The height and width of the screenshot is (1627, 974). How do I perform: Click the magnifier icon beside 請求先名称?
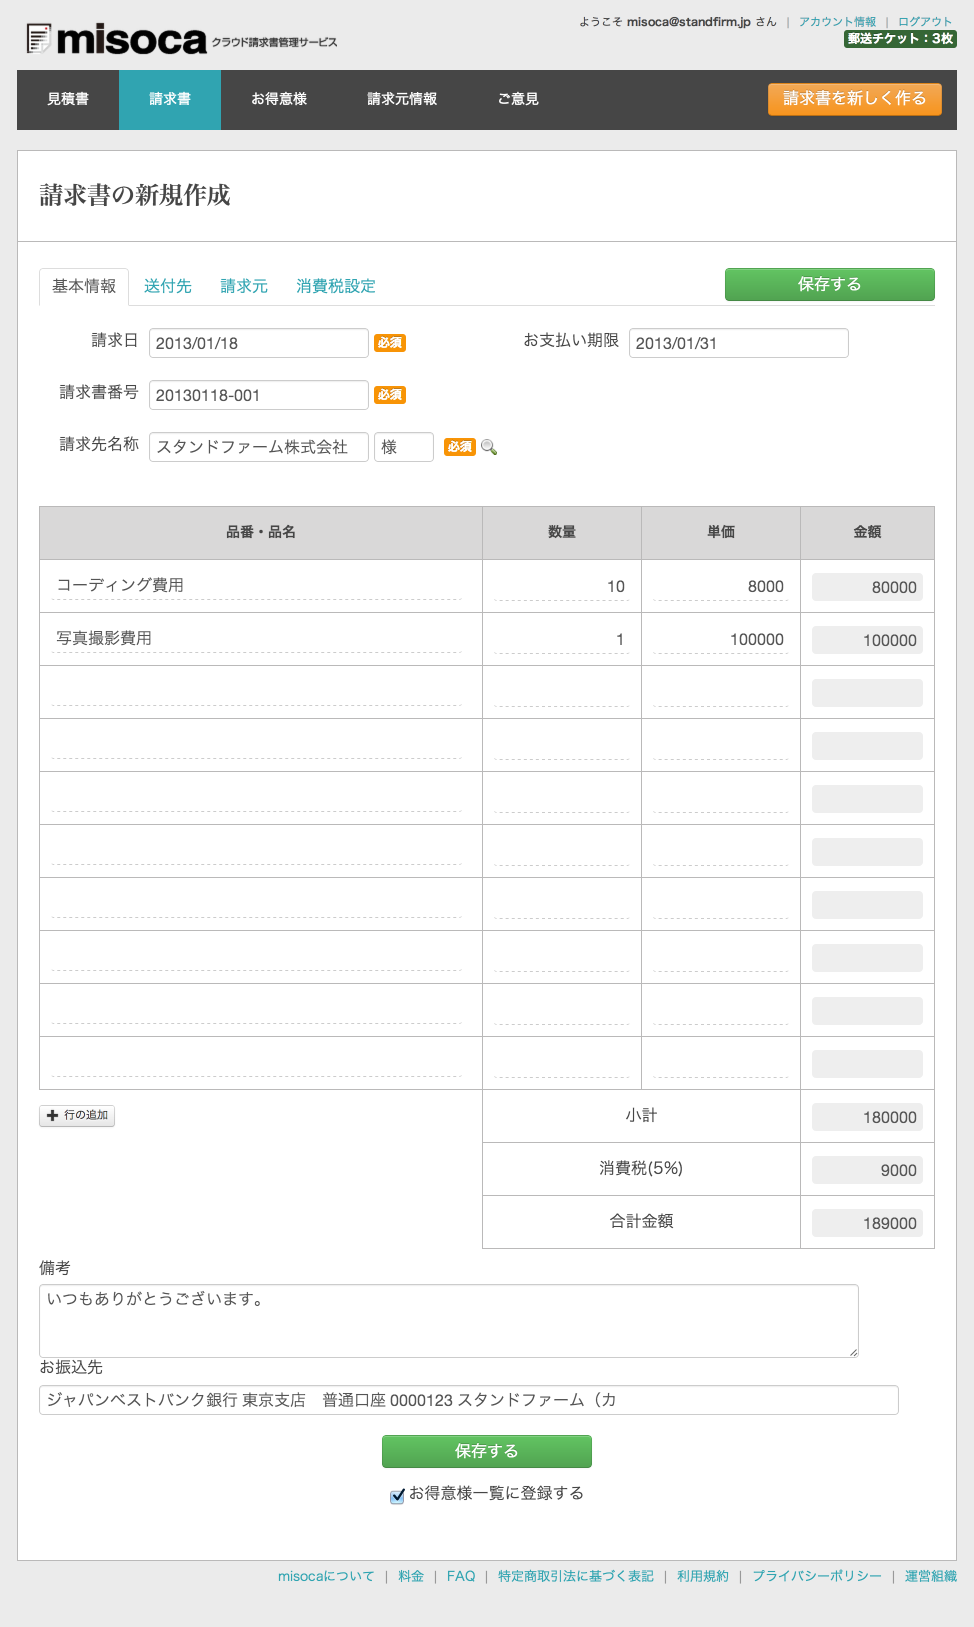click(x=489, y=447)
